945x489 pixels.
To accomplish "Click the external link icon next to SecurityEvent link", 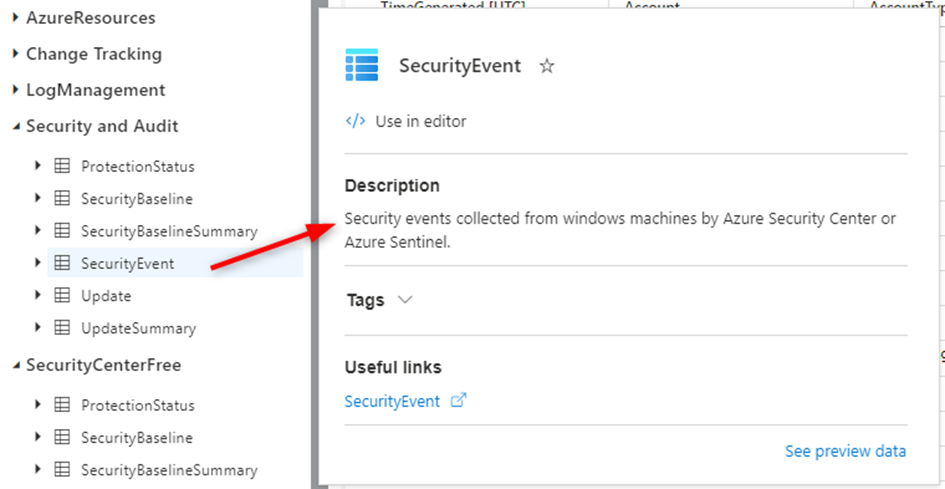I will coord(459,400).
